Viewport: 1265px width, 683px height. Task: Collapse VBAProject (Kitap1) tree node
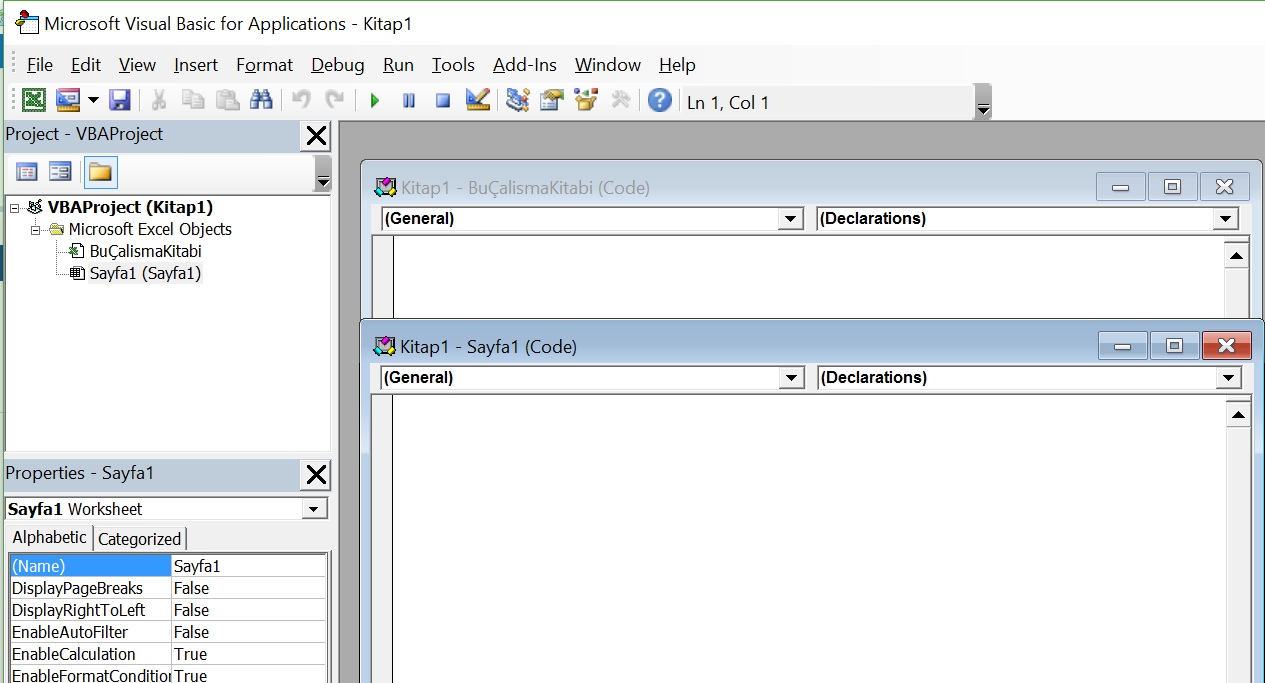click(x=15, y=208)
